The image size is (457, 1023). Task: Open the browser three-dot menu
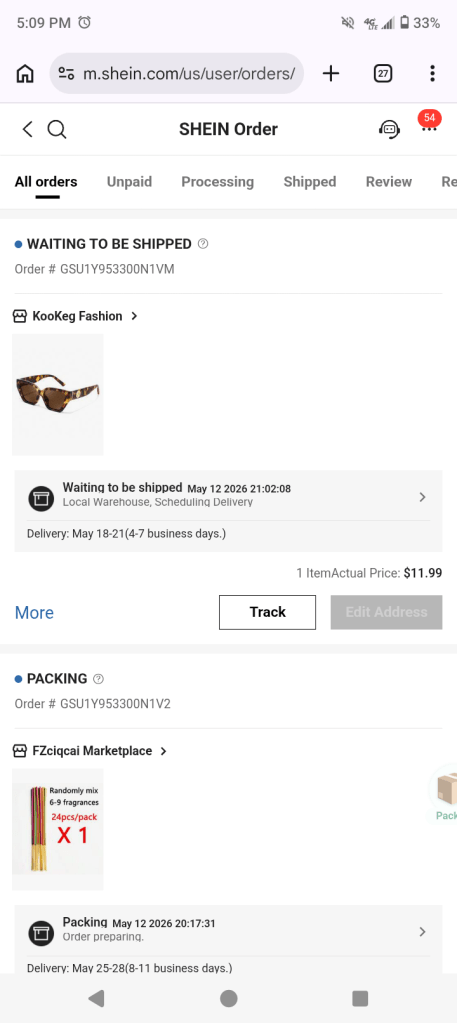pyautogui.click(x=432, y=74)
